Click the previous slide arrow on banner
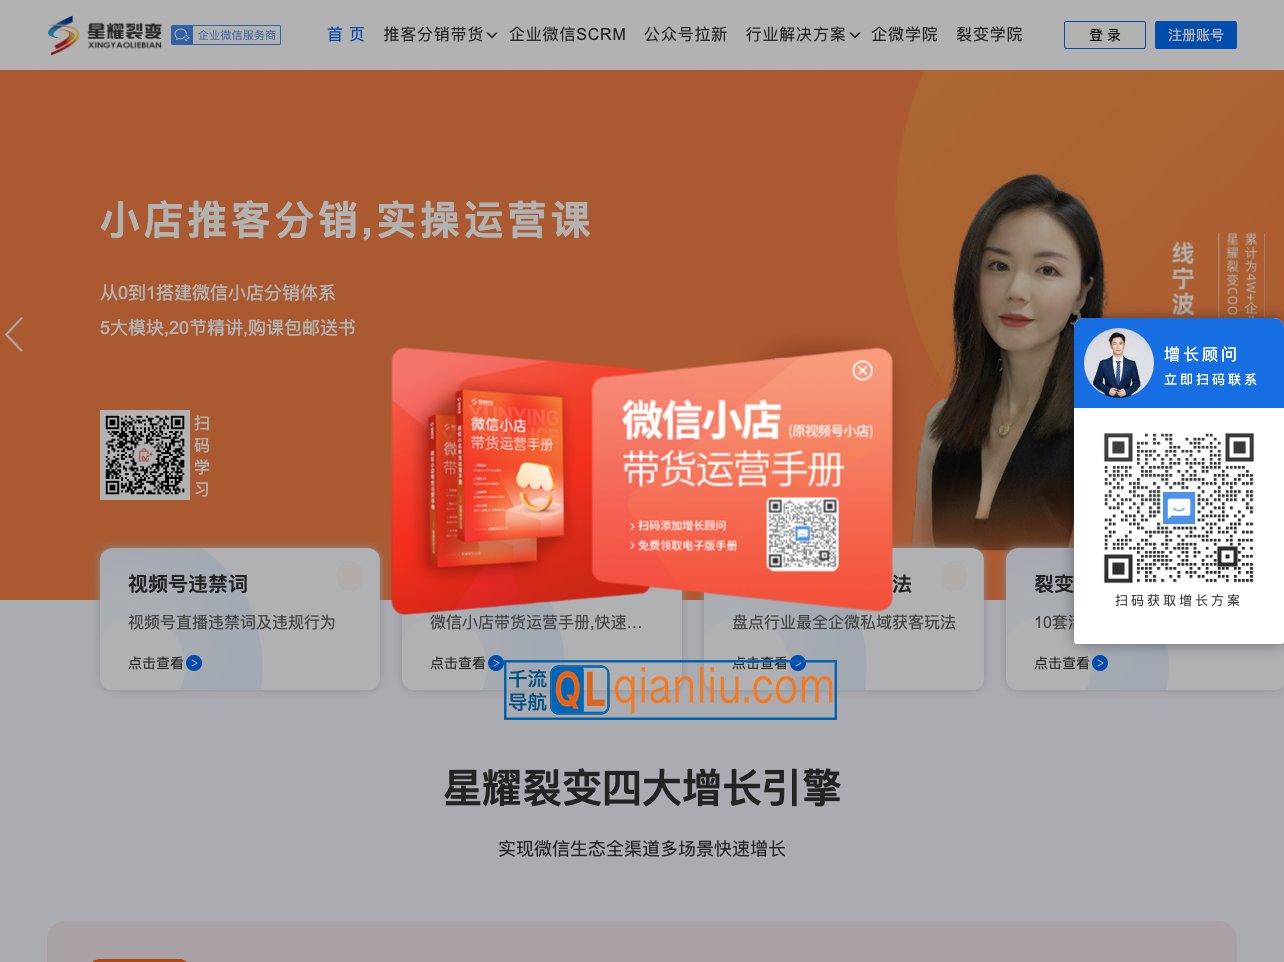This screenshot has width=1284, height=962. point(14,335)
